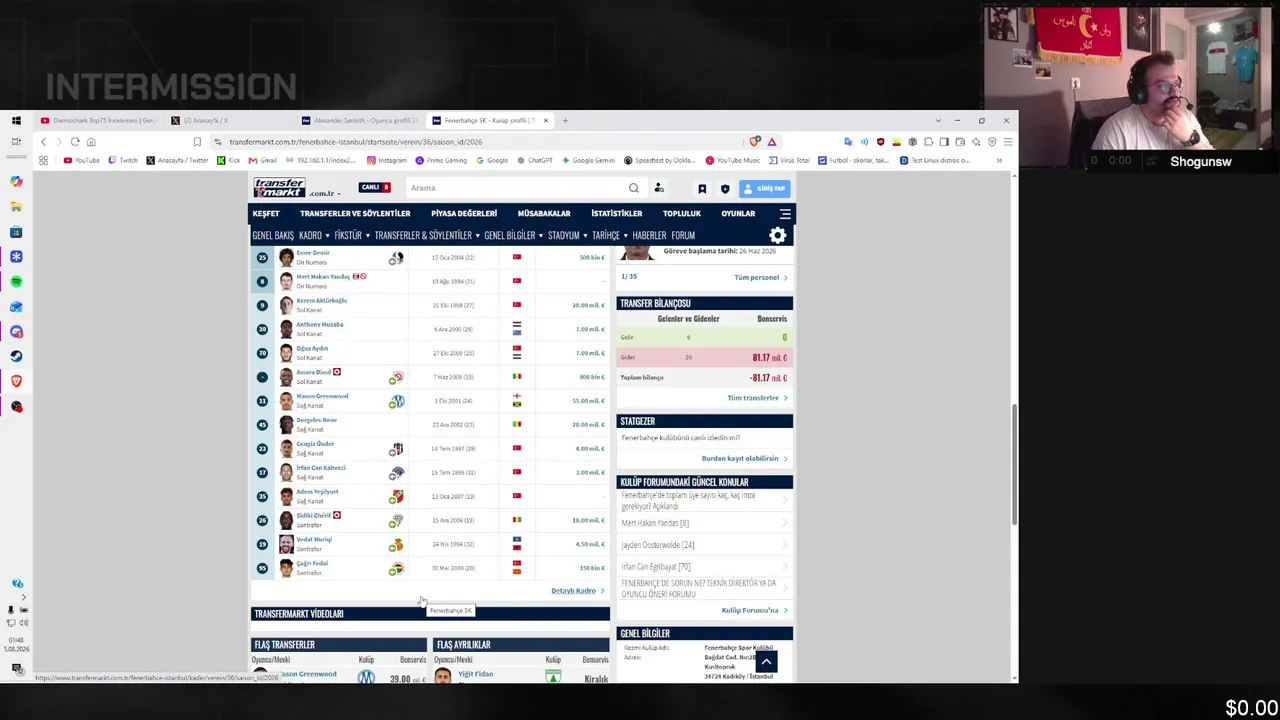The width and height of the screenshot is (1280, 720).
Task: Click the search magnifier icon
Action: [x=634, y=188]
